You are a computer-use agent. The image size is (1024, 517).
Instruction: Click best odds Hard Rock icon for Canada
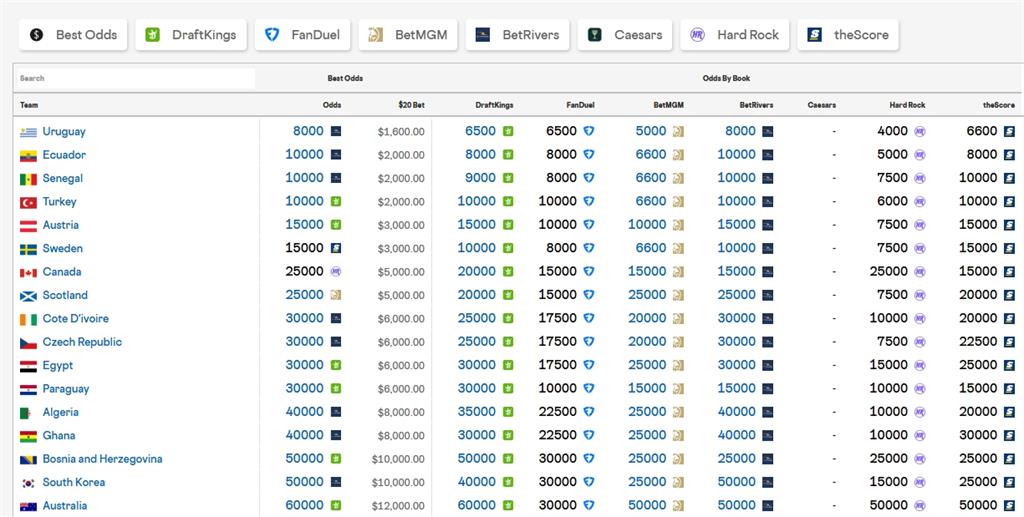click(336, 272)
